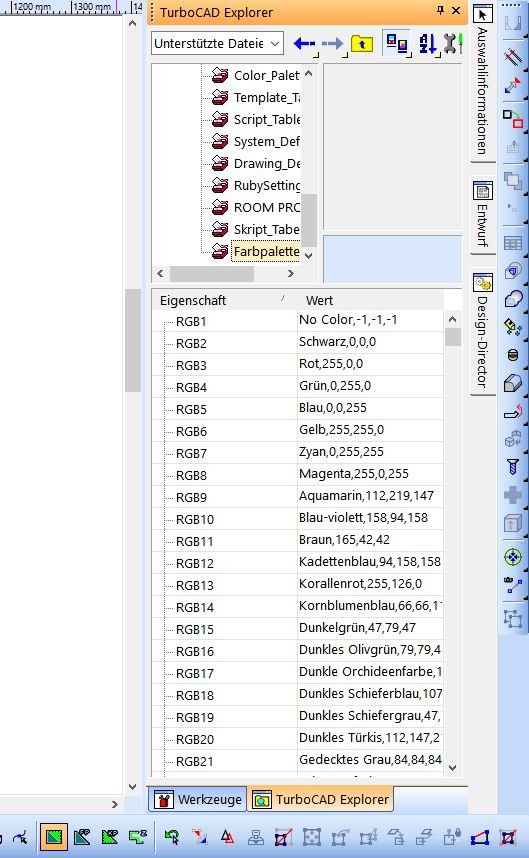Click the green triangle FP selection icon
This screenshot has height=858, width=529.
point(82,837)
